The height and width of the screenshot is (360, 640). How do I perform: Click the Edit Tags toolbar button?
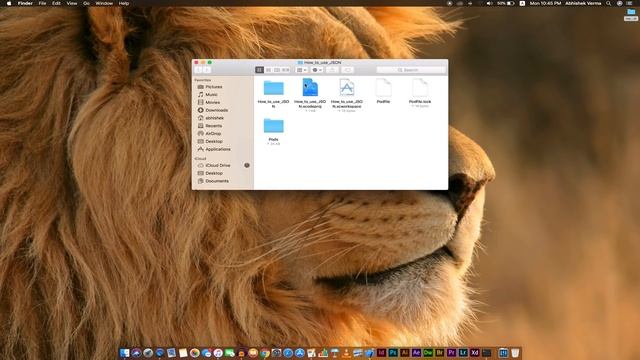348,70
